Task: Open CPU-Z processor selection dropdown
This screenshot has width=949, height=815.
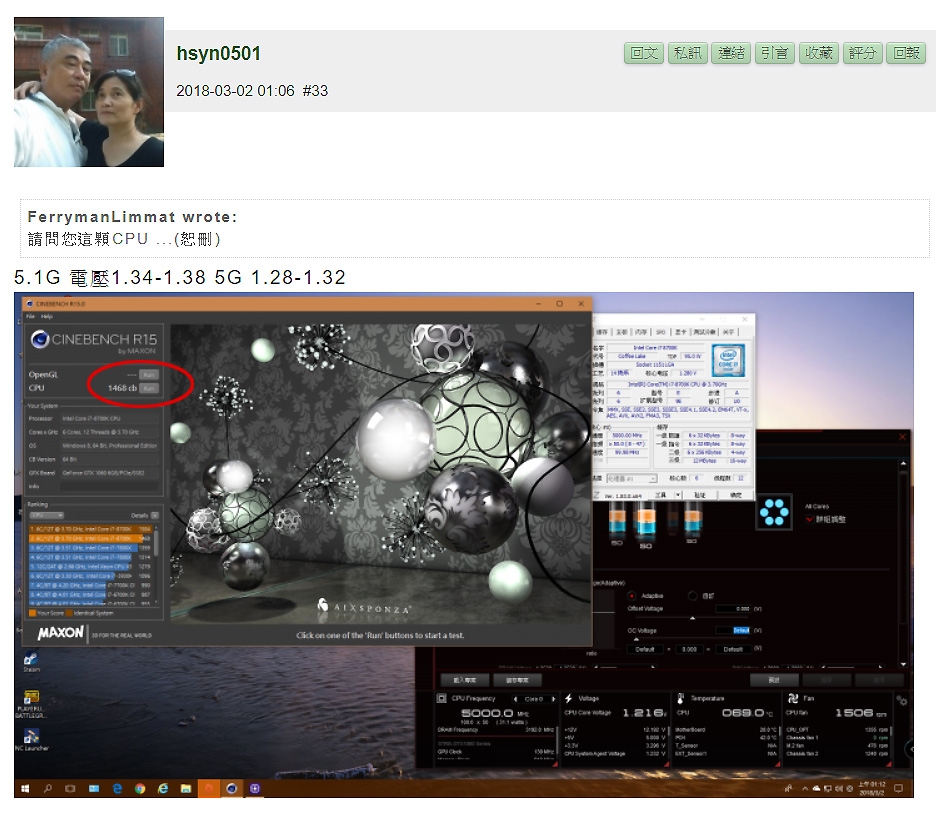Action: click(631, 479)
